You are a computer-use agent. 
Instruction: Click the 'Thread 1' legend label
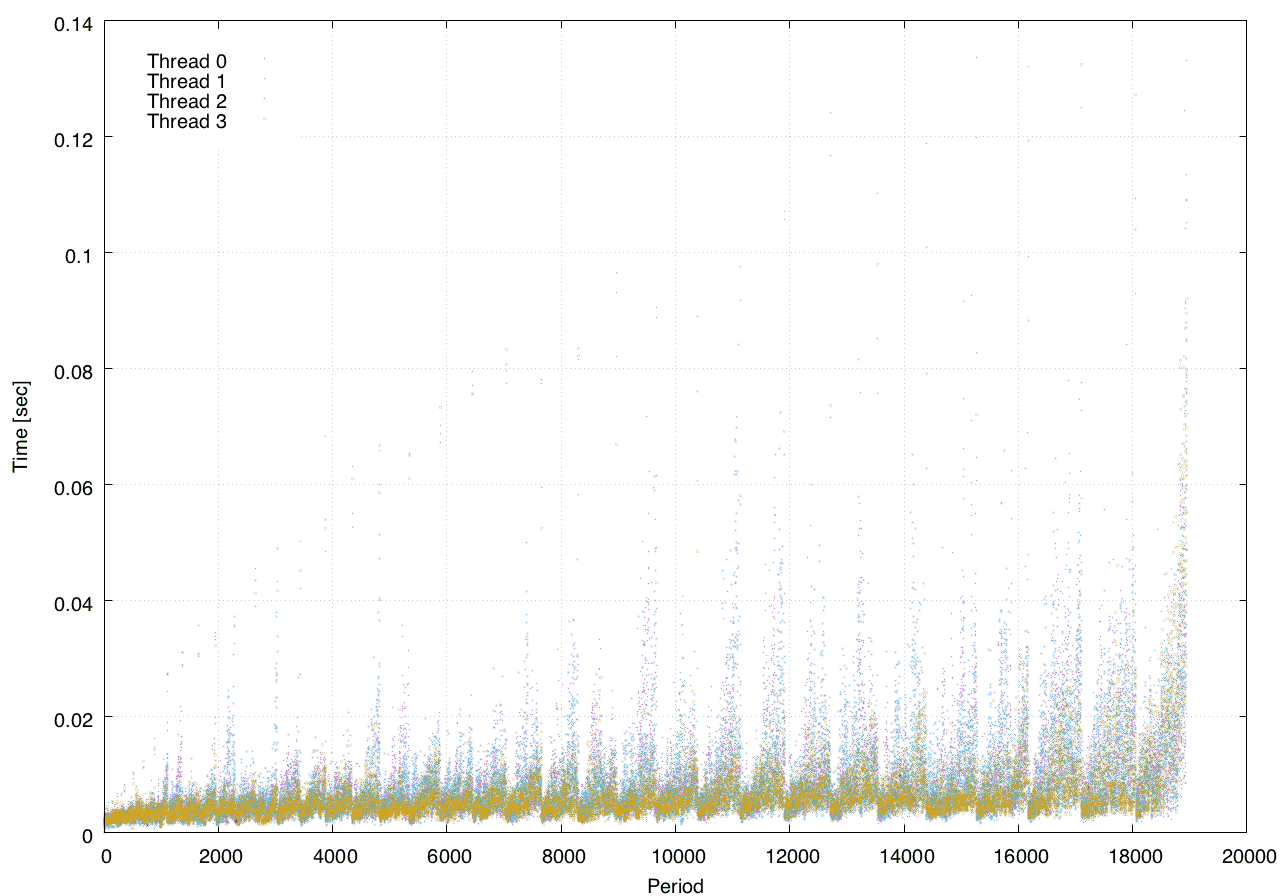click(x=187, y=81)
